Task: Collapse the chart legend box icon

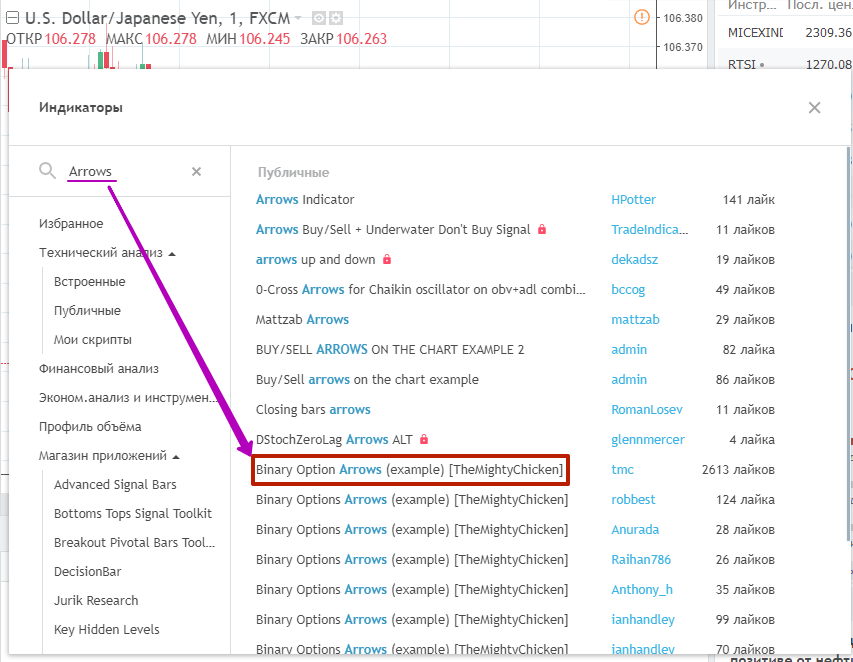Action: tap(14, 18)
